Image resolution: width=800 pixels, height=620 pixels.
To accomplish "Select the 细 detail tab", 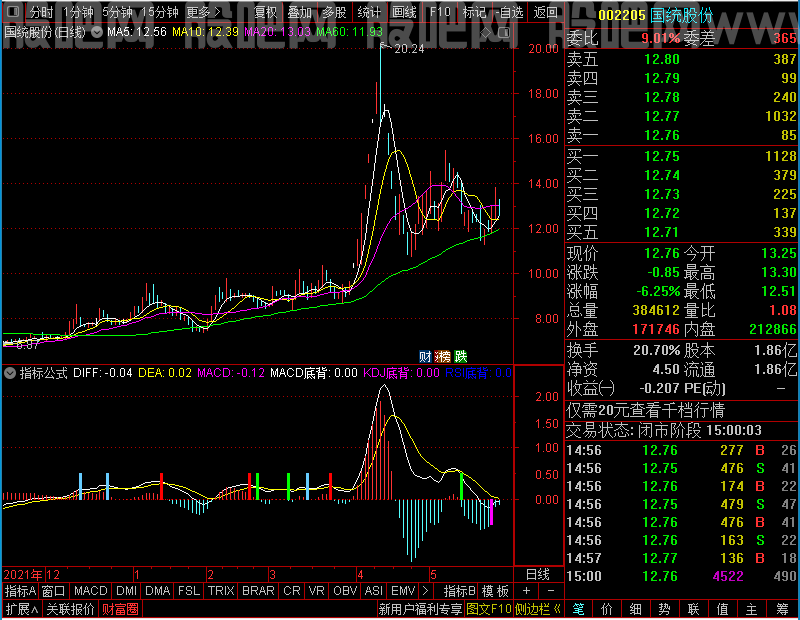I will tap(636, 609).
